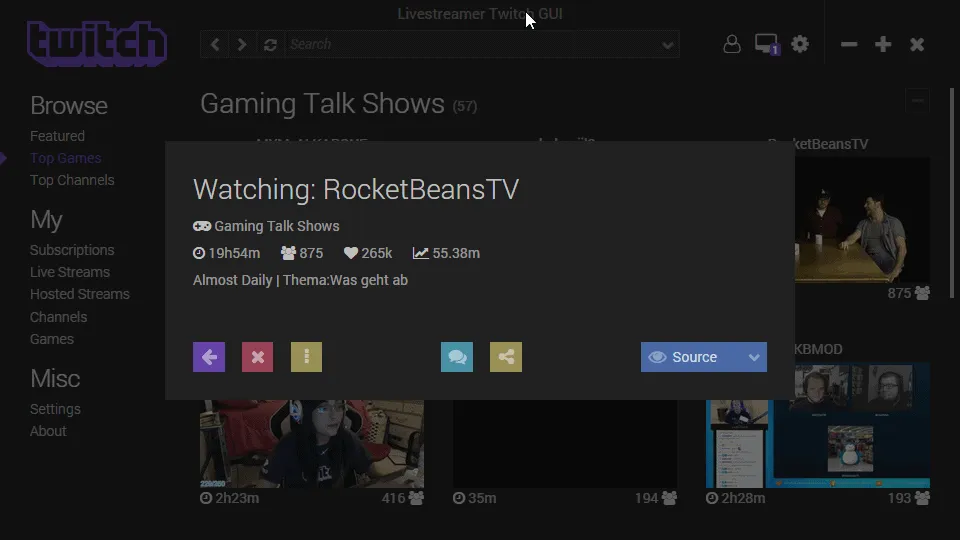This screenshot has height=540, width=960.
Task: Click the 2h23m uptime label
Action: click(x=230, y=498)
